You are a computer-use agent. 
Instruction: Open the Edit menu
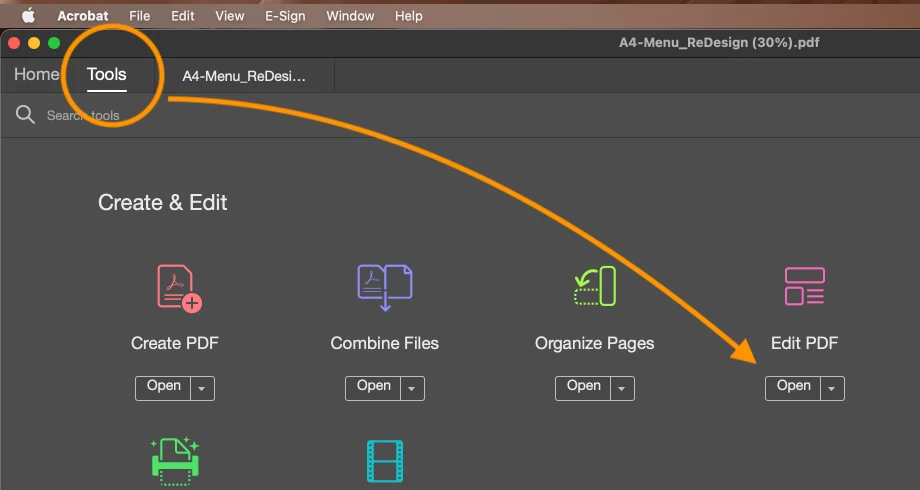click(x=182, y=16)
